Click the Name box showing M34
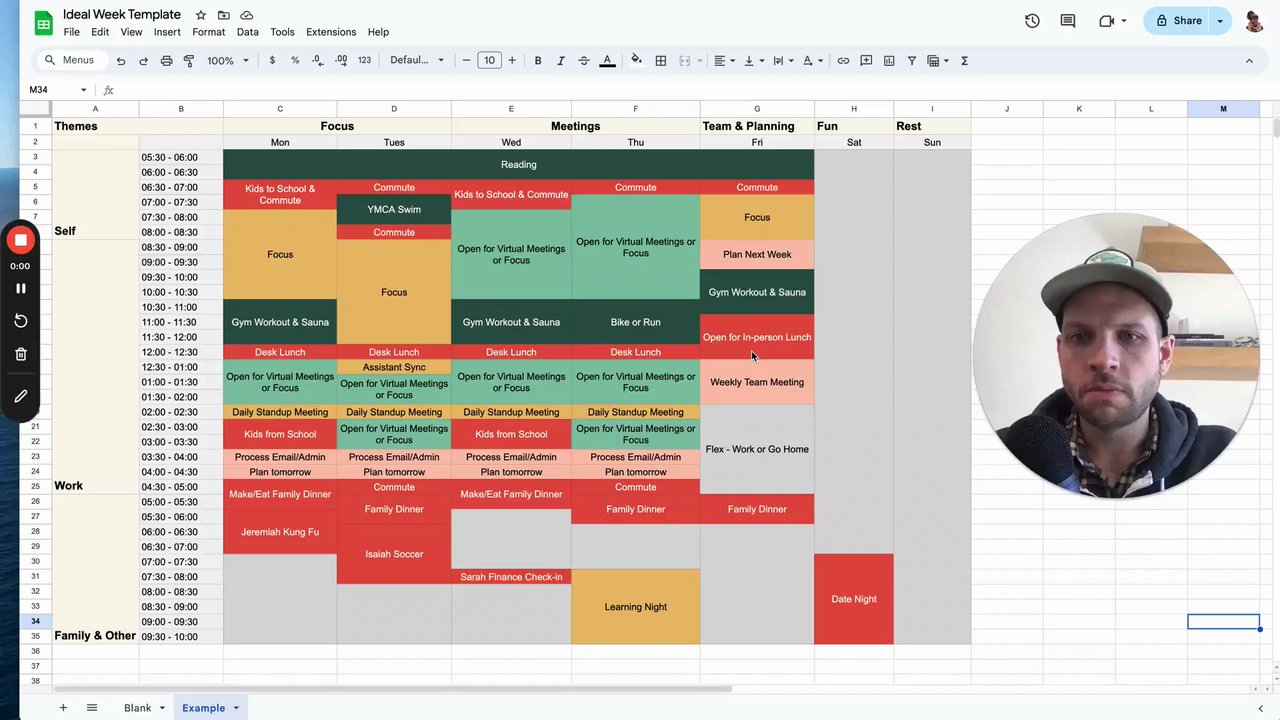The width and height of the screenshot is (1280, 720). click(58, 90)
